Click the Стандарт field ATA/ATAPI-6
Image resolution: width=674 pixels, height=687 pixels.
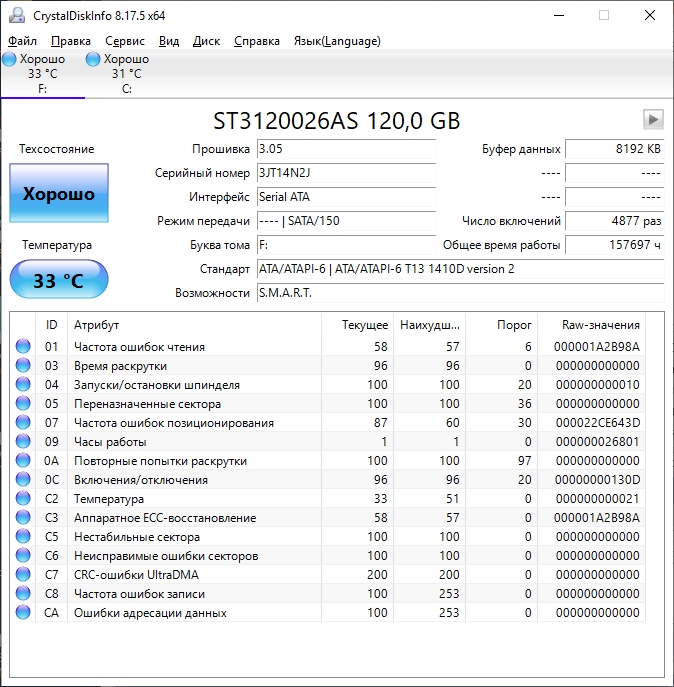[460, 269]
